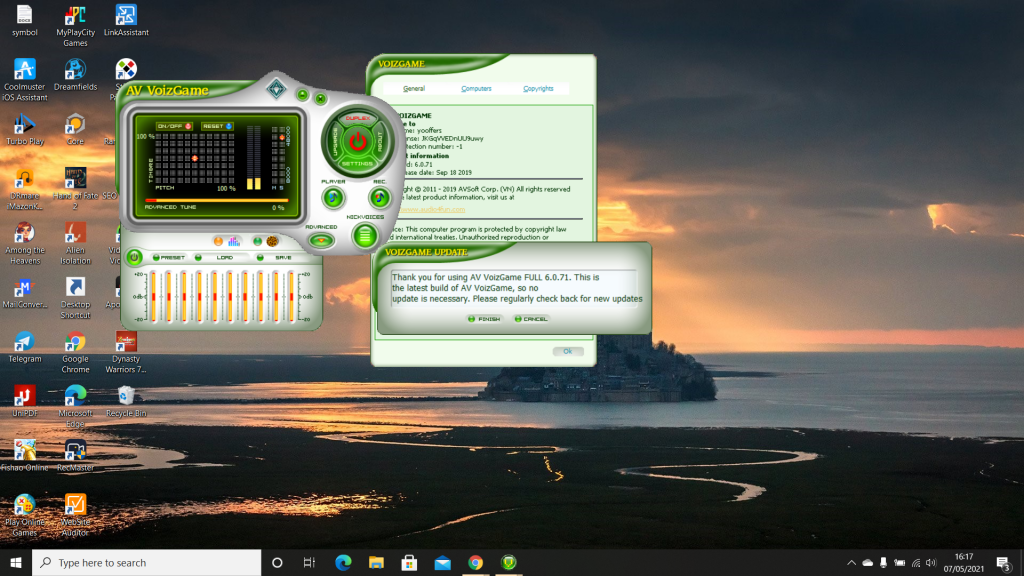Switch to the General tab in VoizGame window
1024x576 pixels.
pos(413,88)
